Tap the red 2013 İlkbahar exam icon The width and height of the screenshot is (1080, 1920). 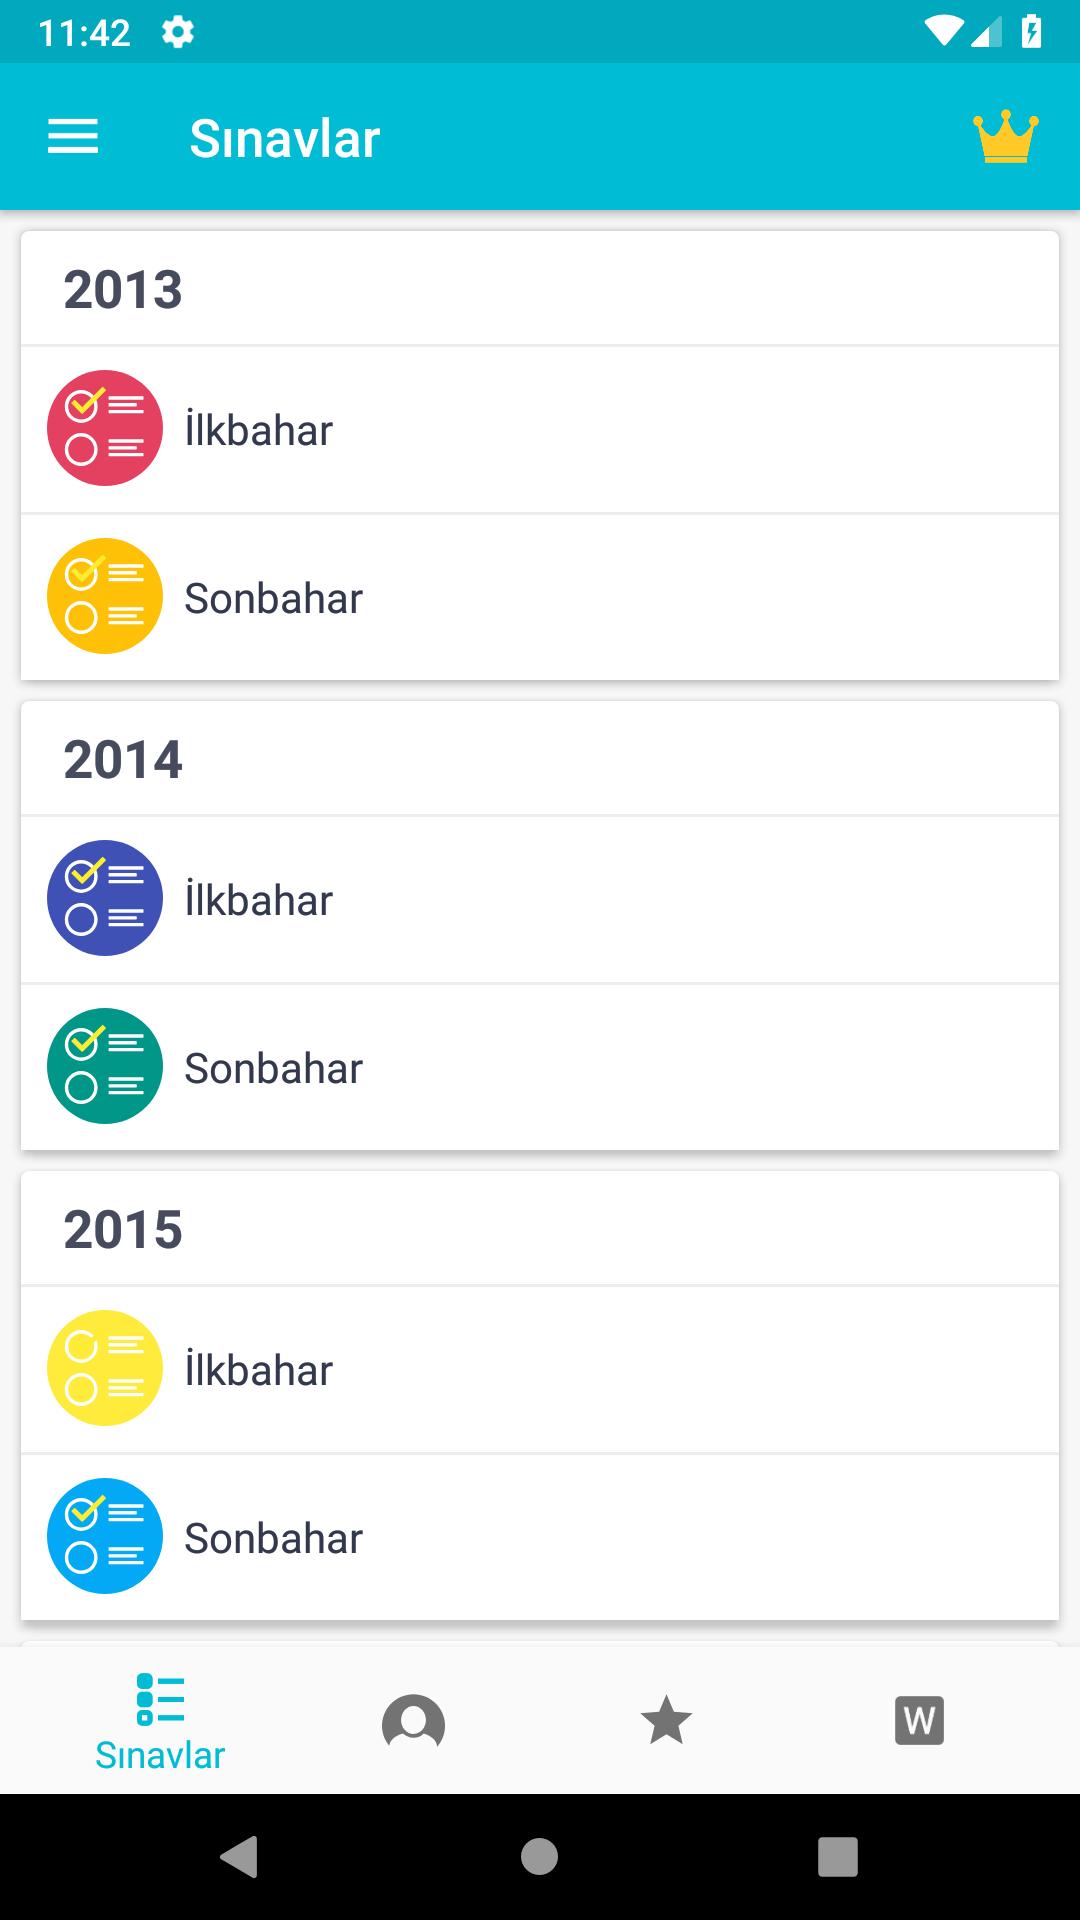[x=105, y=428]
